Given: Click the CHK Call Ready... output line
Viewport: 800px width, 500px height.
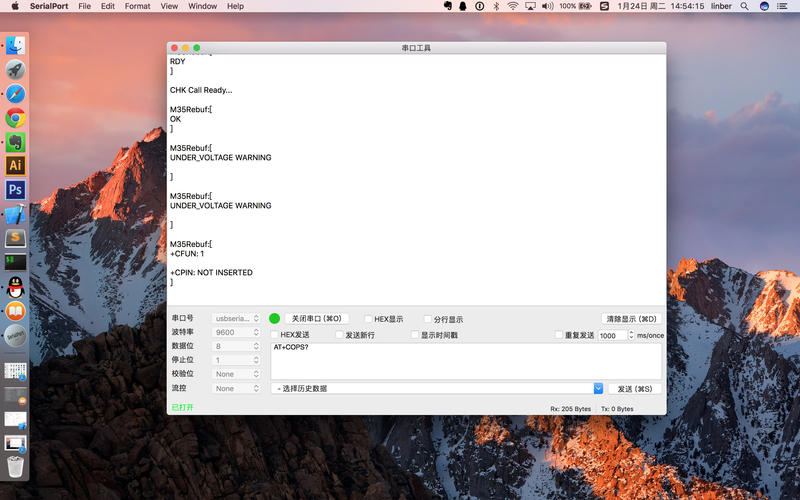Looking at the screenshot, I should (x=201, y=90).
